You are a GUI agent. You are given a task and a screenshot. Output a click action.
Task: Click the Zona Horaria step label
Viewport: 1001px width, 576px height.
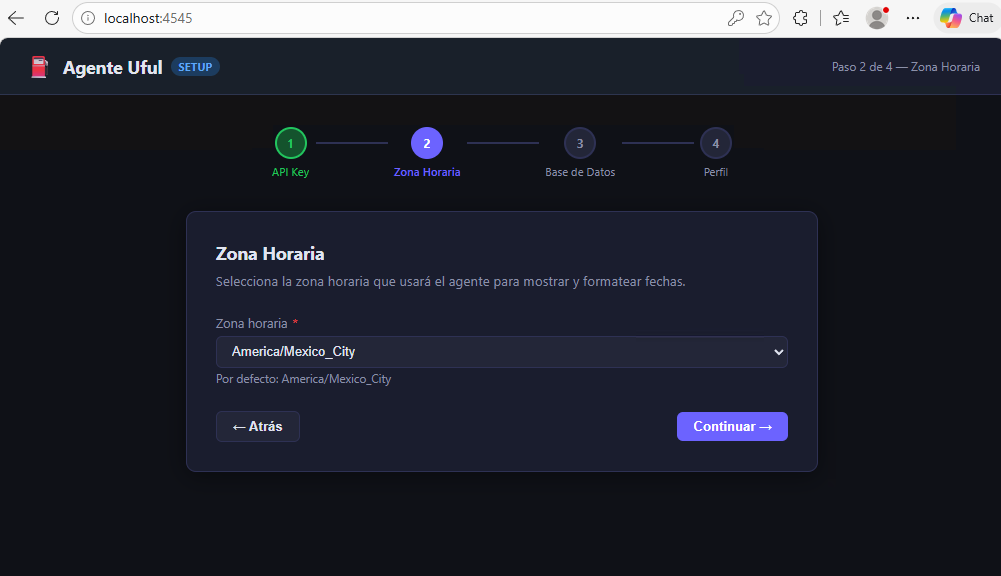(427, 171)
